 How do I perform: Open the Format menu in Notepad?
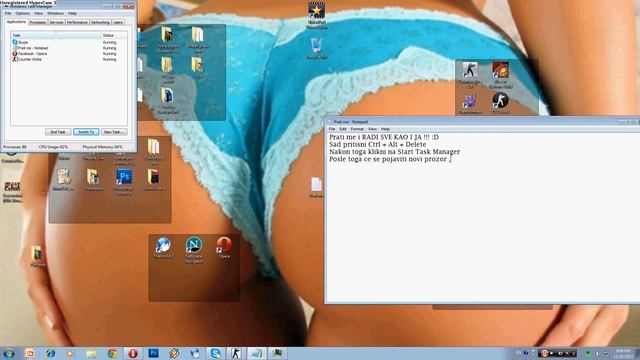(x=357, y=129)
